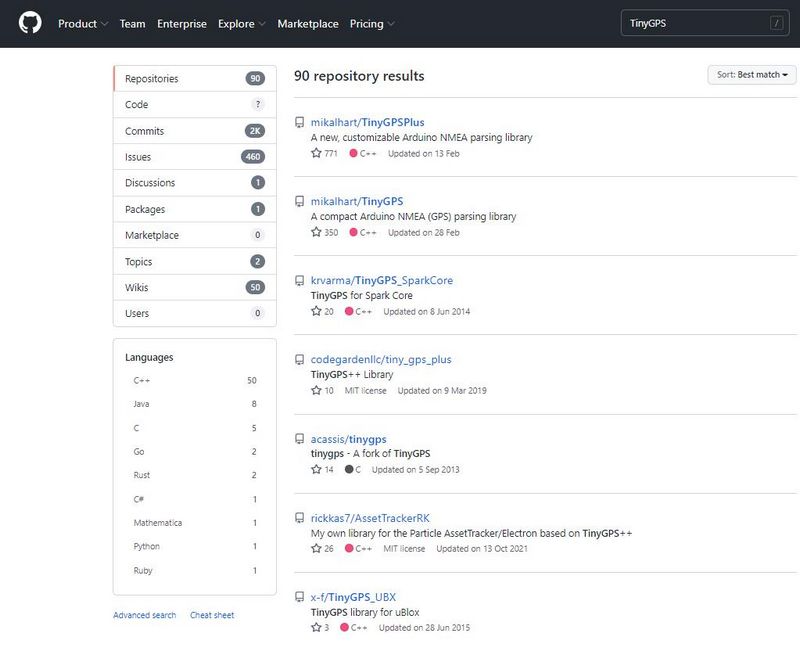Open Advanced search link

144,615
